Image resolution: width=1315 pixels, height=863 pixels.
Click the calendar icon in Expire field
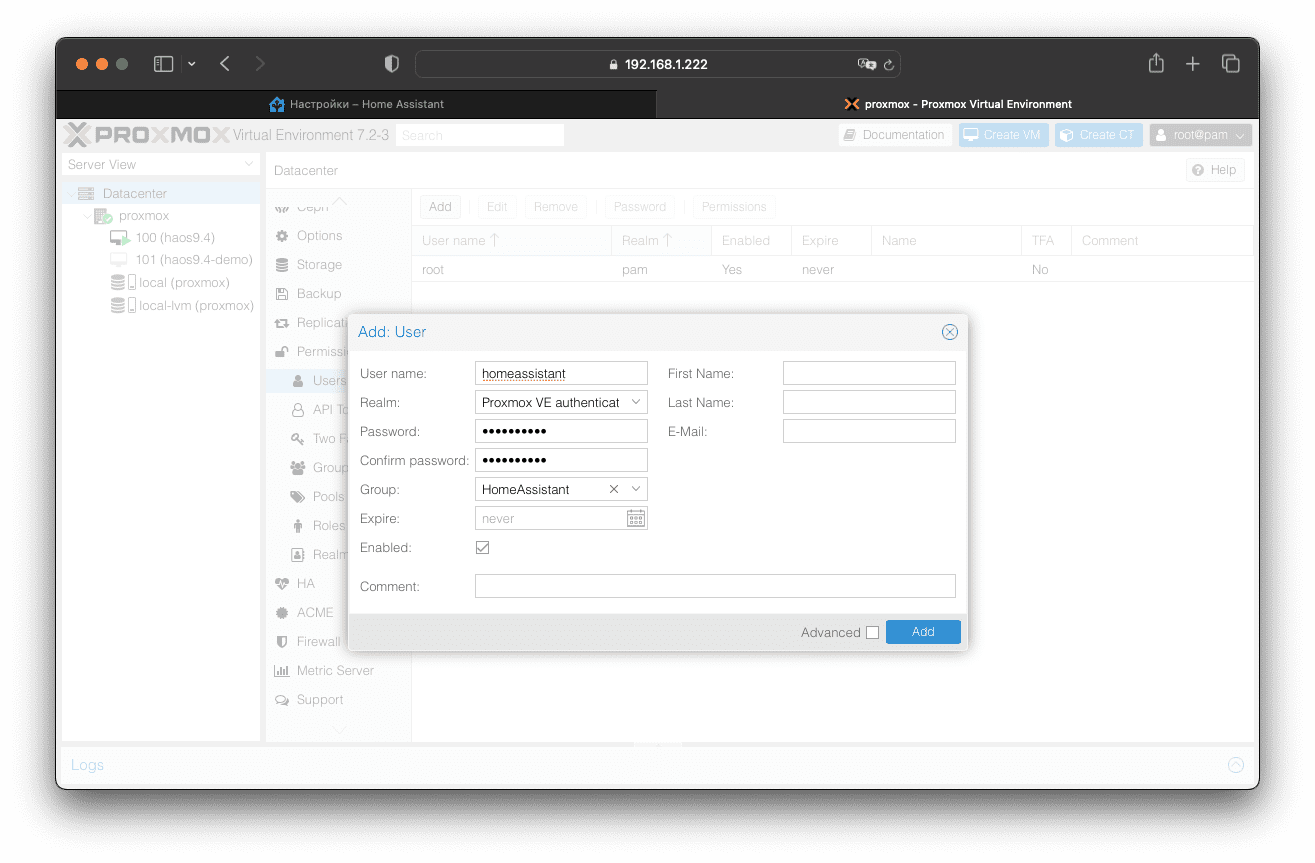(636, 518)
